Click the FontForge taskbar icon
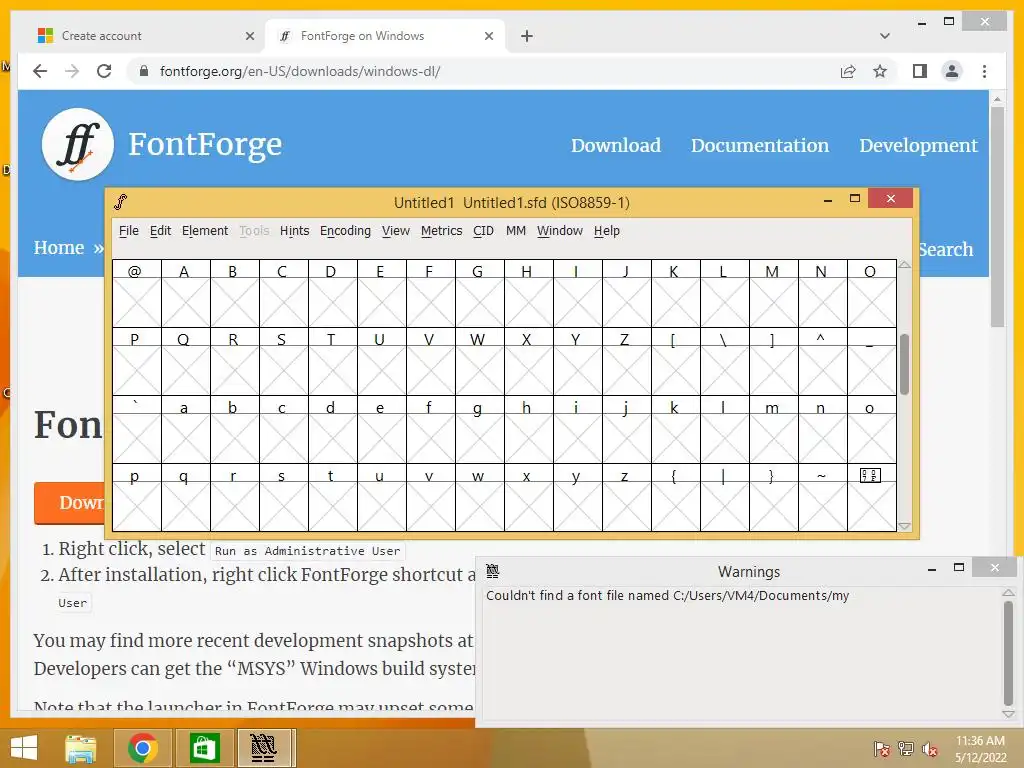 (264, 748)
